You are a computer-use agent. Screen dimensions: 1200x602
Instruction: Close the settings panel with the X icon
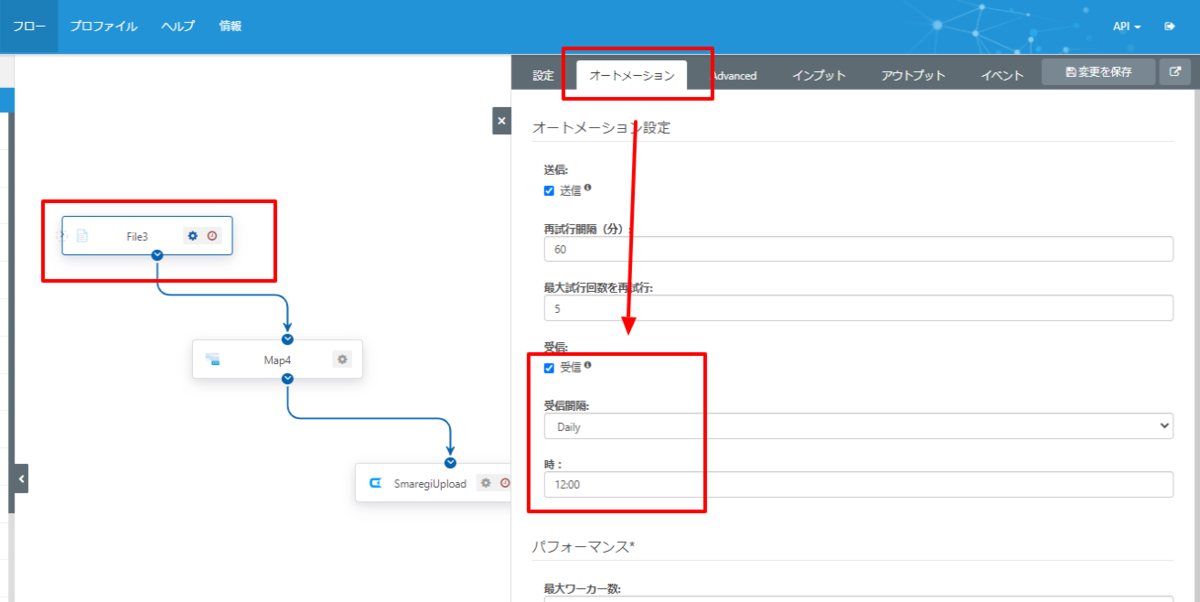502,121
